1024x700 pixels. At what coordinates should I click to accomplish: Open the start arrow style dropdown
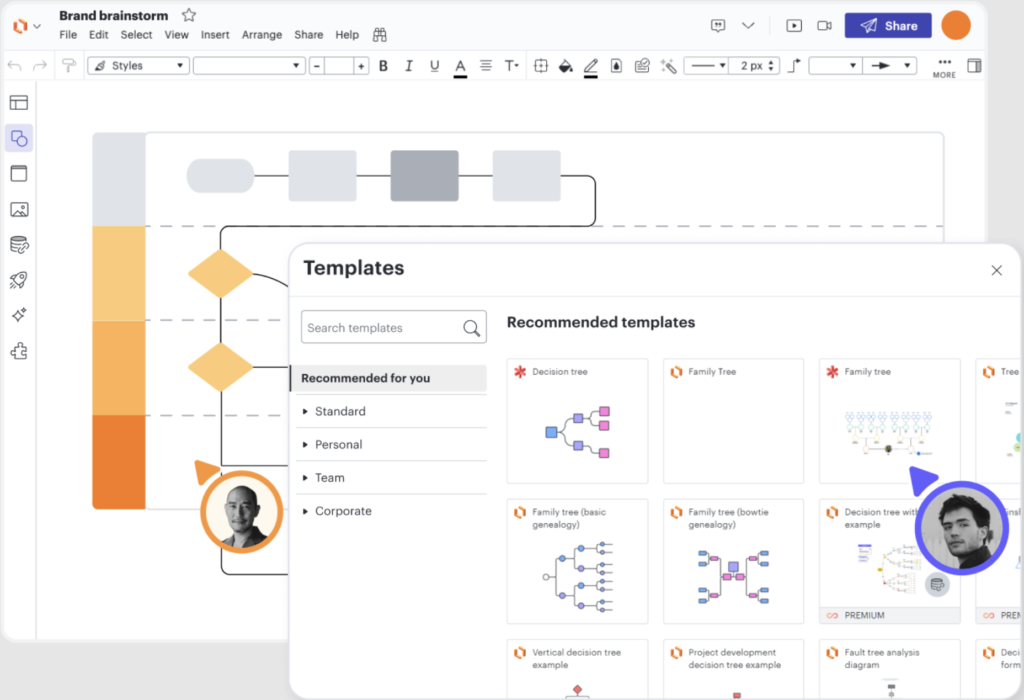[x=835, y=66]
